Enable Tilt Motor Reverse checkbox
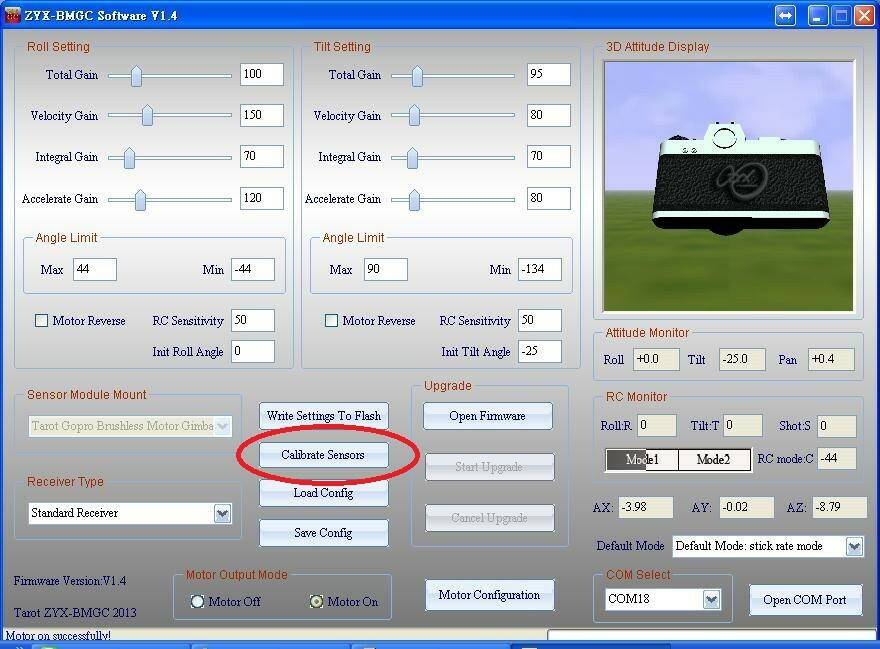 [x=331, y=321]
